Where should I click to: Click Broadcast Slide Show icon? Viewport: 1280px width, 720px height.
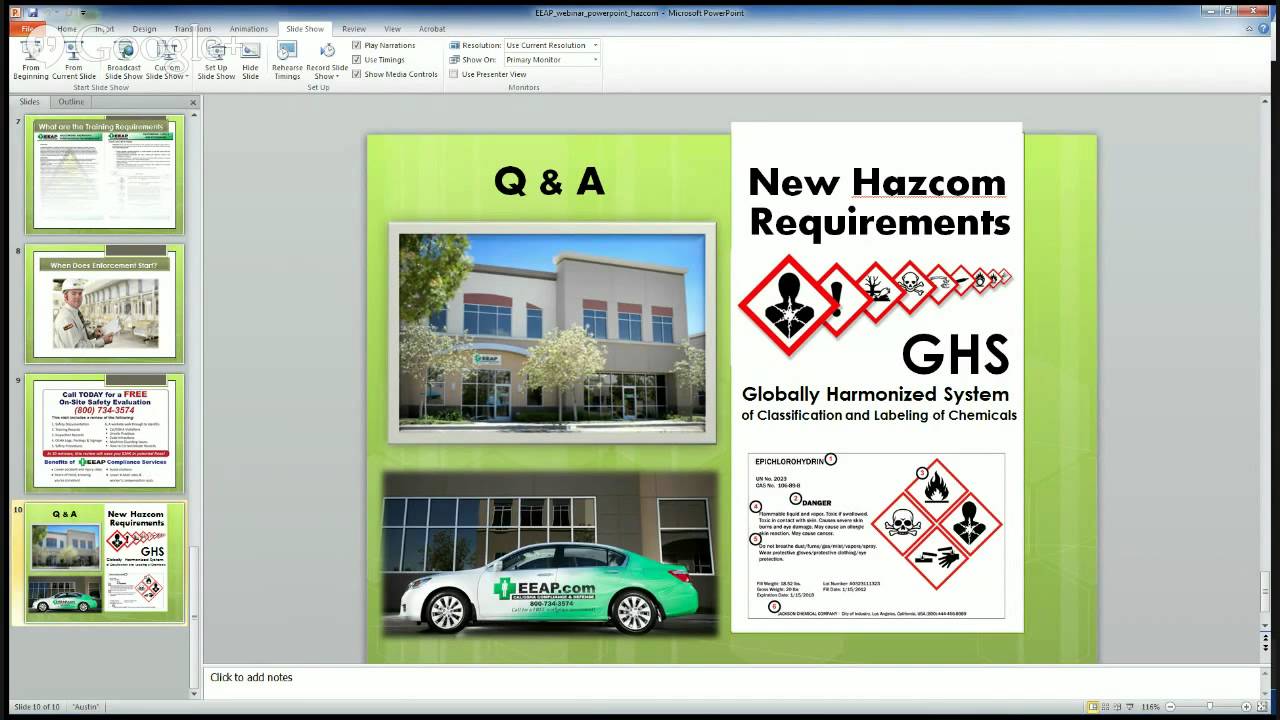click(124, 60)
